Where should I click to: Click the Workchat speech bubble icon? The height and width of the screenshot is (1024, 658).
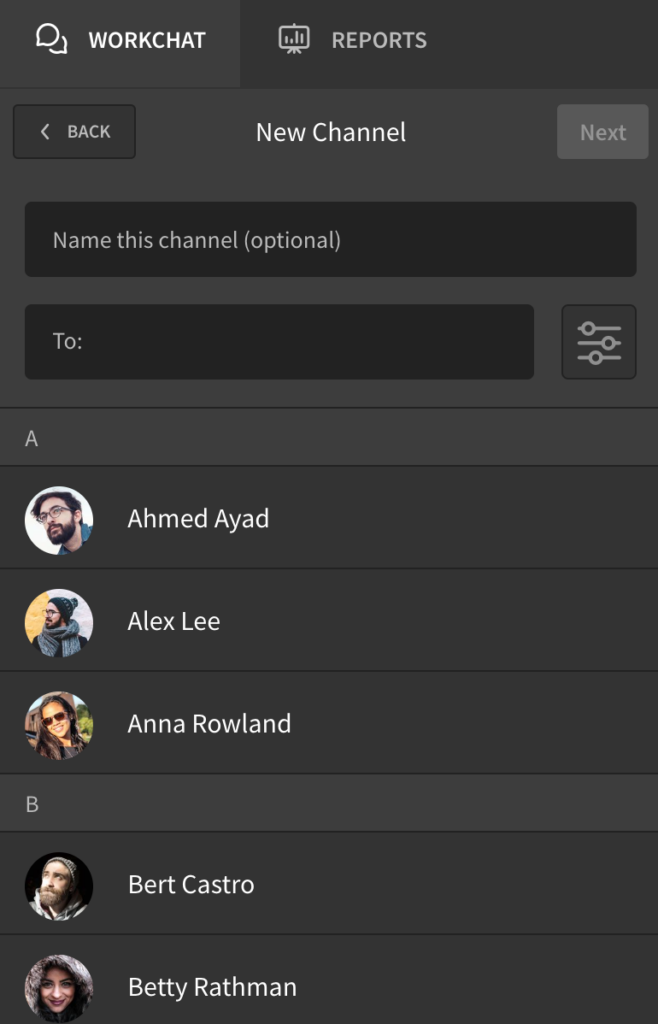[x=48, y=38]
